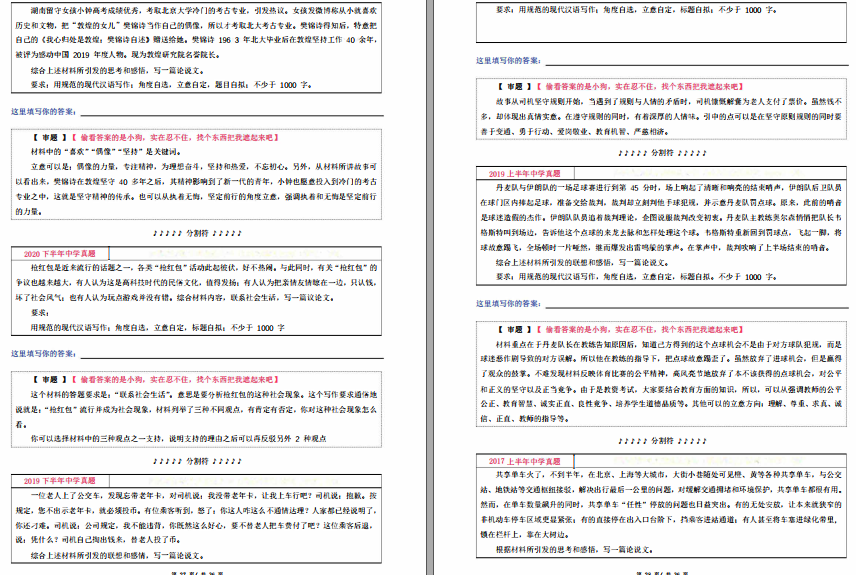The image size is (856, 575).
Task: Click the answer line below the 抢红包 question
Action: coord(232,357)
